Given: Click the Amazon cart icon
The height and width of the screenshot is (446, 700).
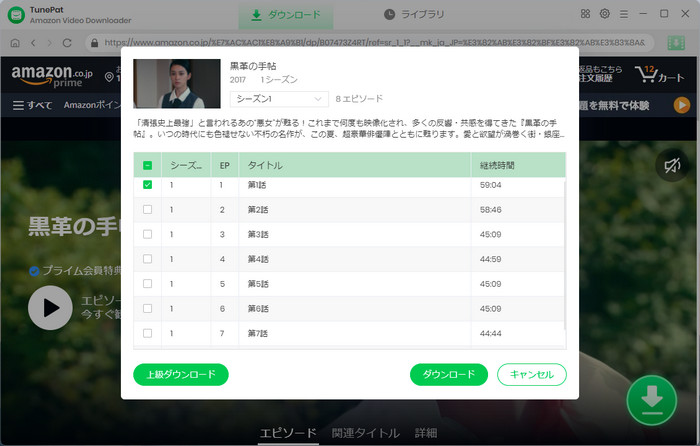Looking at the screenshot, I should [659, 75].
